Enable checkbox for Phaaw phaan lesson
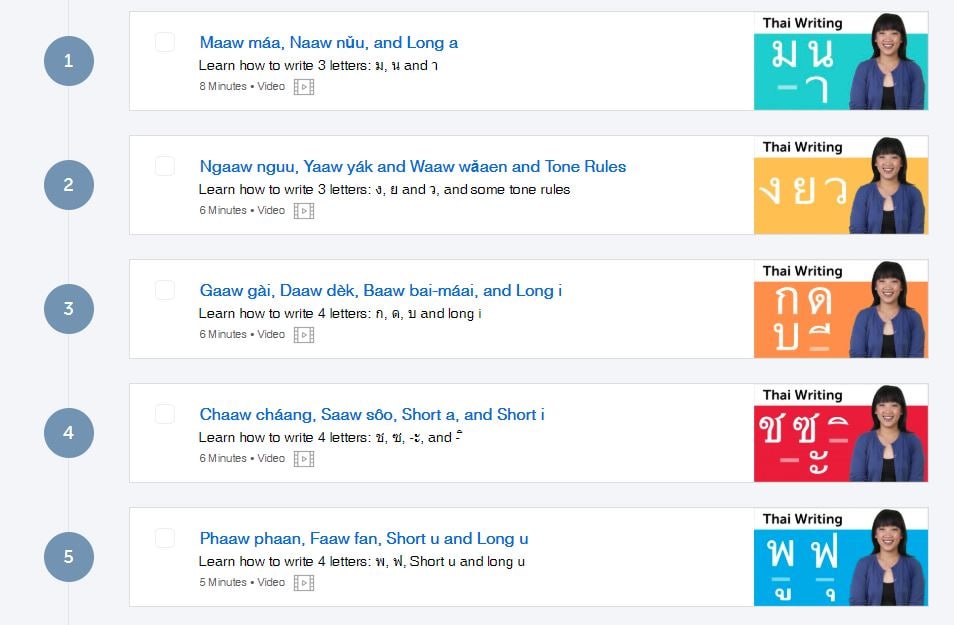Image resolution: width=954 pixels, height=625 pixels. click(165, 538)
